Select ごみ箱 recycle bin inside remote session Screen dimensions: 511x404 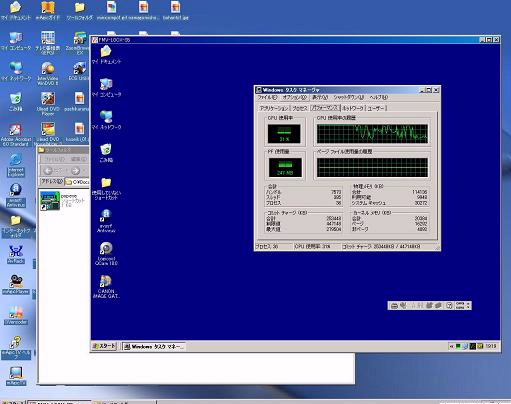[106, 153]
